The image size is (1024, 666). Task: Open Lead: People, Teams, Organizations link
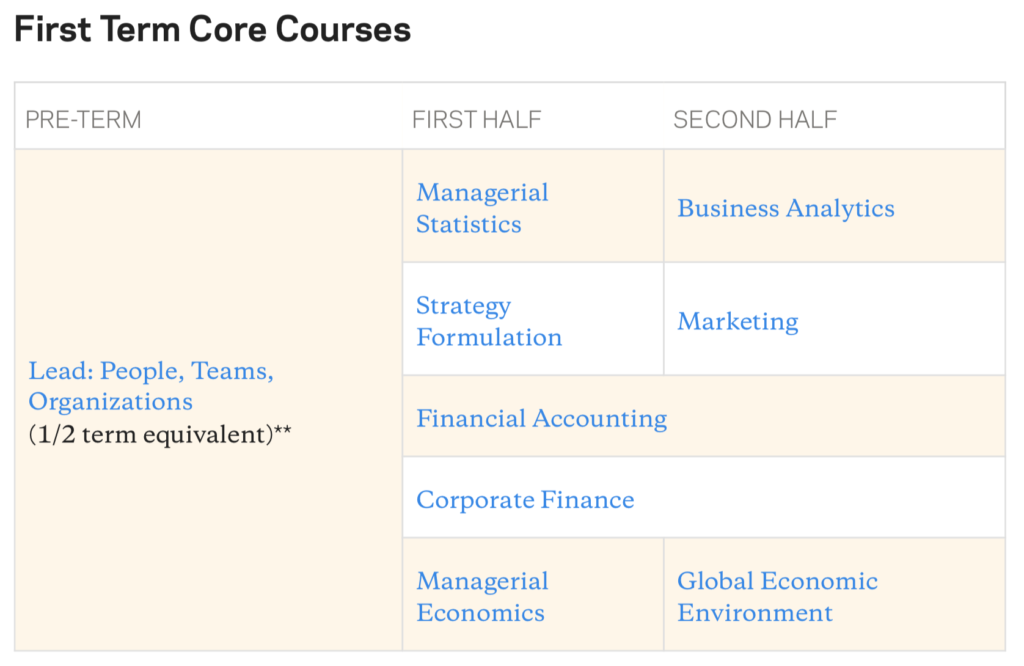click(x=151, y=386)
